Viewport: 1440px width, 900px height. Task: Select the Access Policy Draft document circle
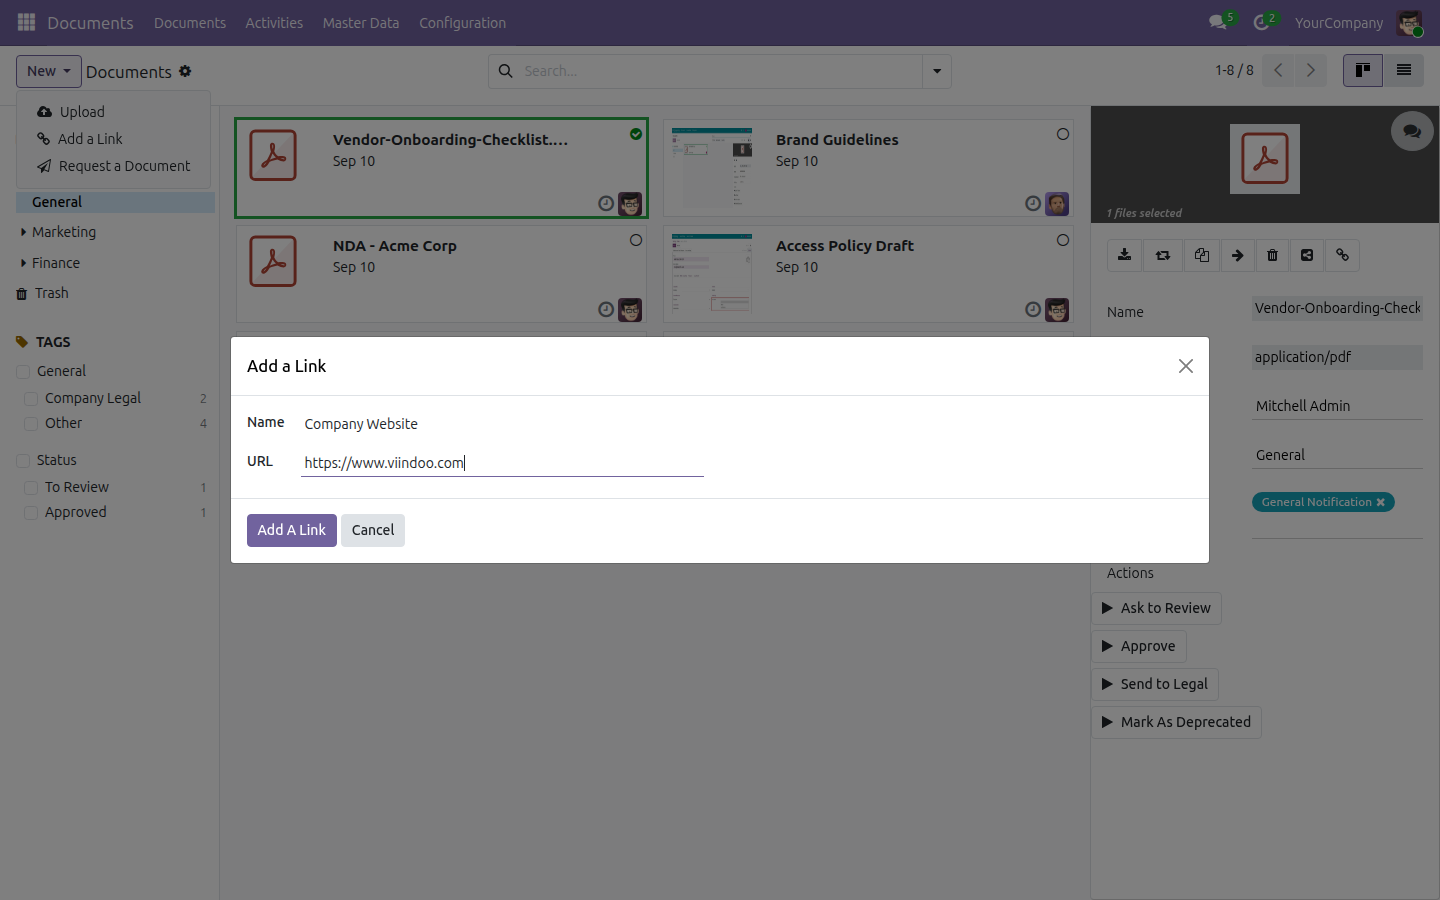tap(1063, 240)
